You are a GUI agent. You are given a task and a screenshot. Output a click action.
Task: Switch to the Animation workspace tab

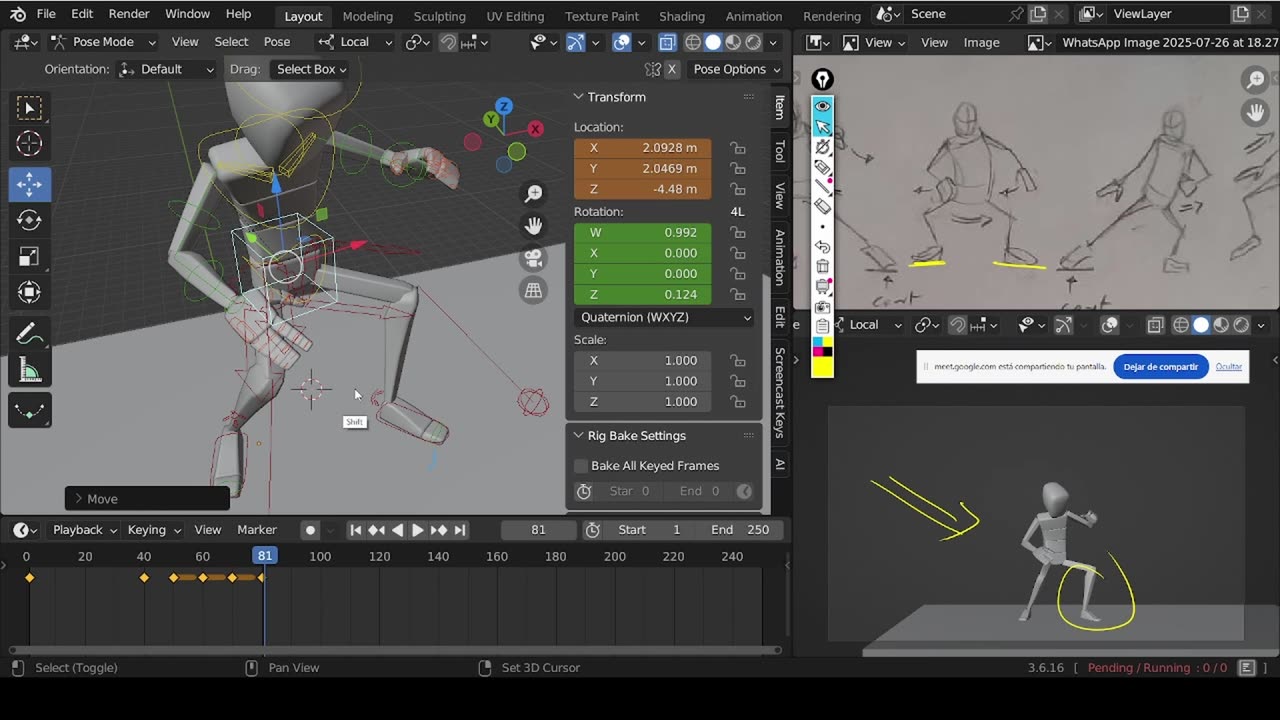[x=753, y=16]
